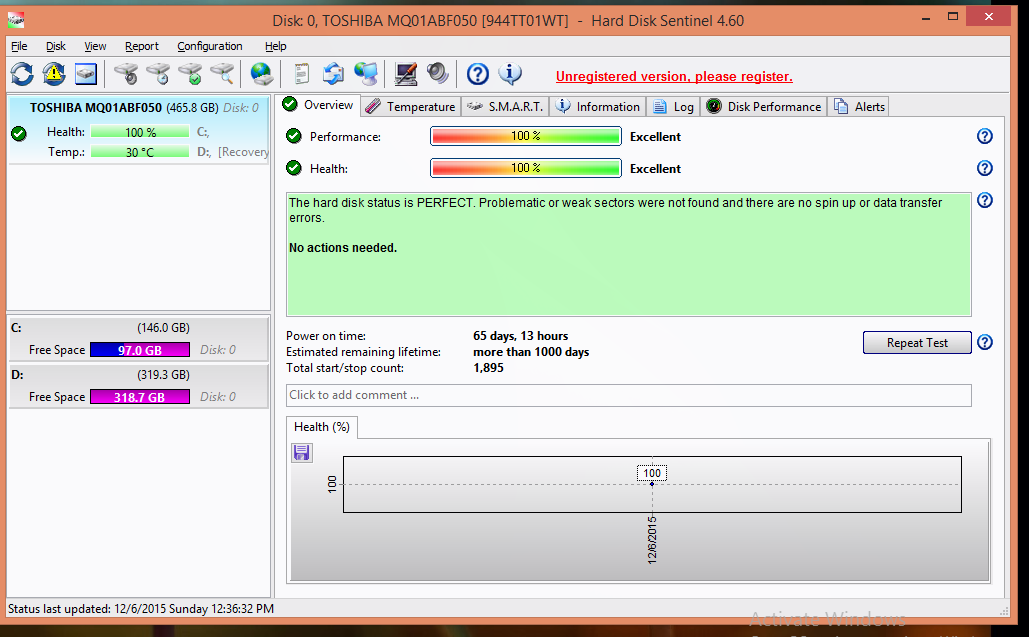The height and width of the screenshot is (637, 1029).
Task: Click help icon beside green status text box
Action: [984, 200]
